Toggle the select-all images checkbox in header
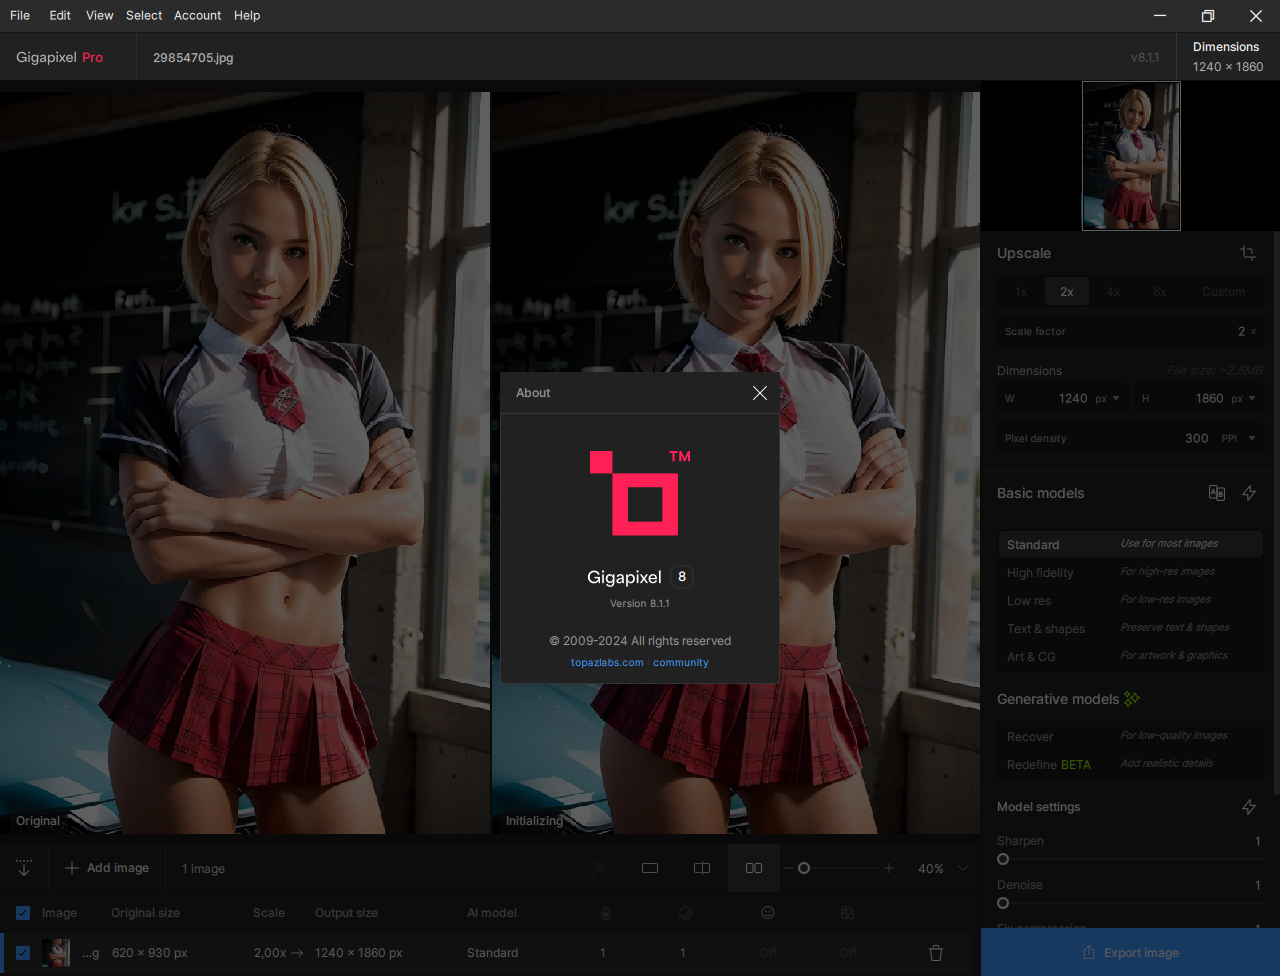 [23, 913]
